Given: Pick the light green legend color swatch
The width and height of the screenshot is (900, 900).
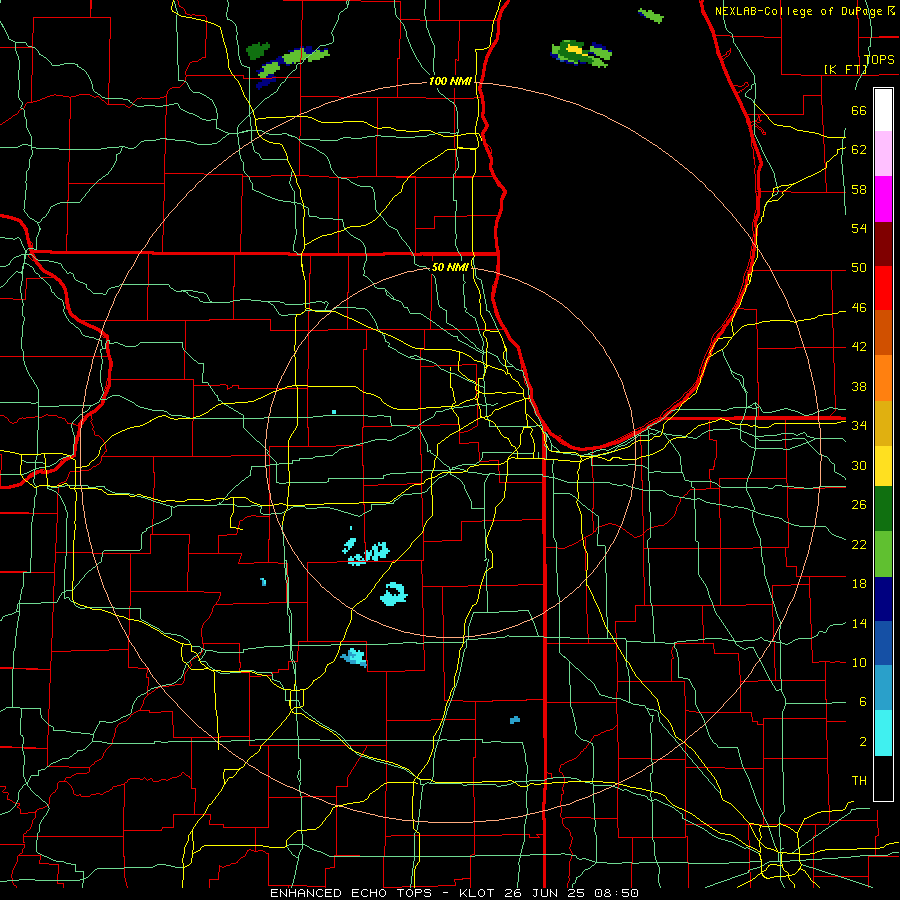Looking at the screenshot, I should point(883,554).
